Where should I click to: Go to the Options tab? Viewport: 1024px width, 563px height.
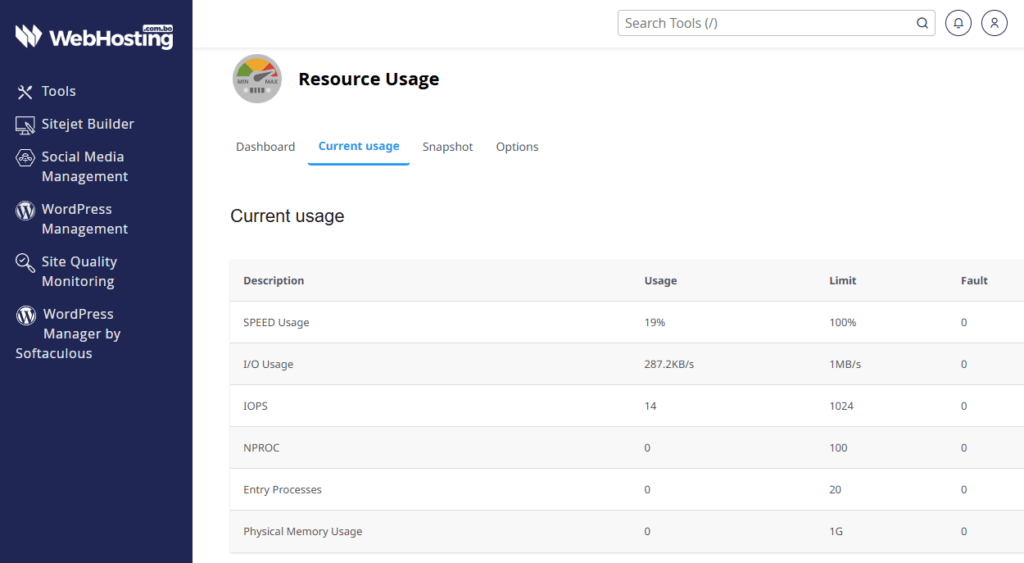pyautogui.click(x=517, y=147)
